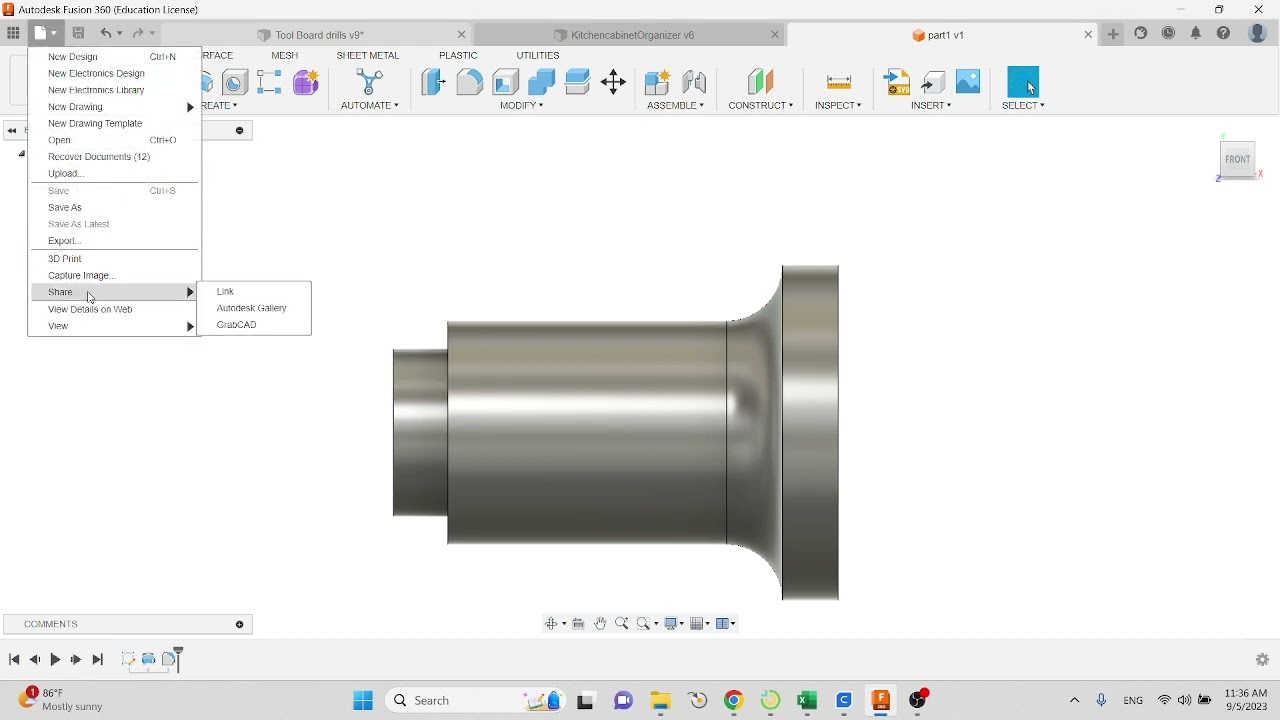This screenshot has height=720, width=1280.
Task: Select the Press Pull tool
Action: point(433,82)
